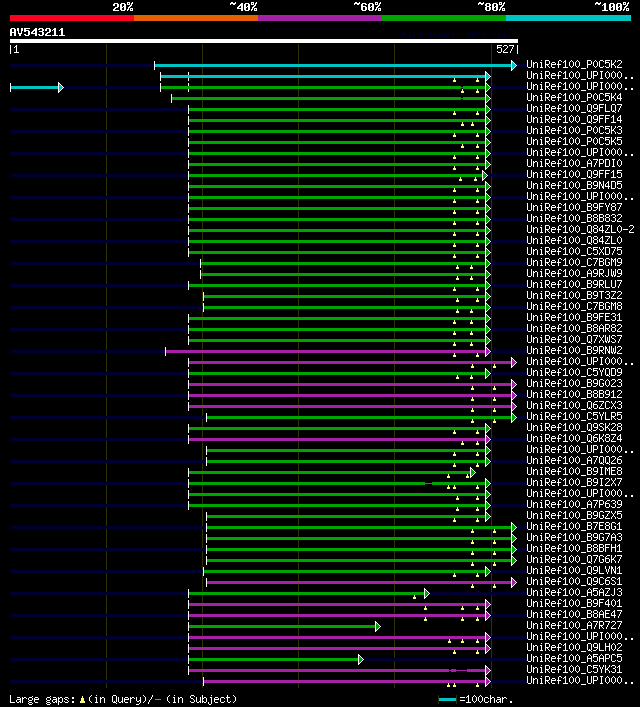Open hit UniRef100_Q9FF14
The width and height of the screenshot is (640, 707).
(x=574, y=119)
